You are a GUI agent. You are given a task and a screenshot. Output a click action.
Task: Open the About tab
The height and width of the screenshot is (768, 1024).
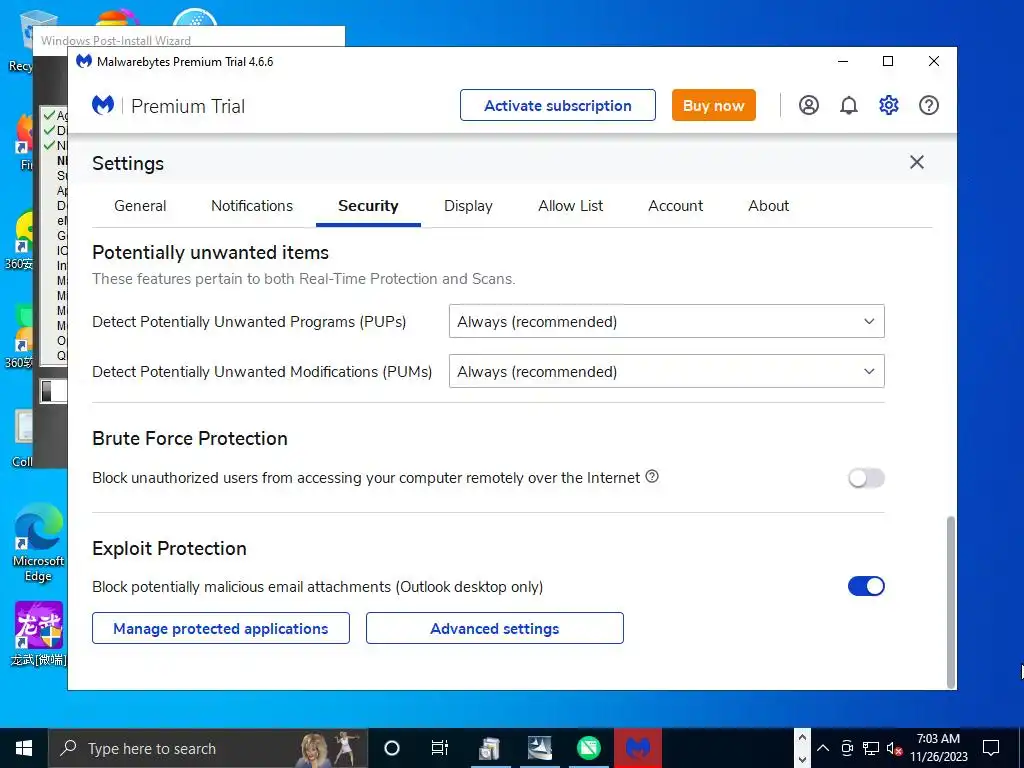(768, 206)
